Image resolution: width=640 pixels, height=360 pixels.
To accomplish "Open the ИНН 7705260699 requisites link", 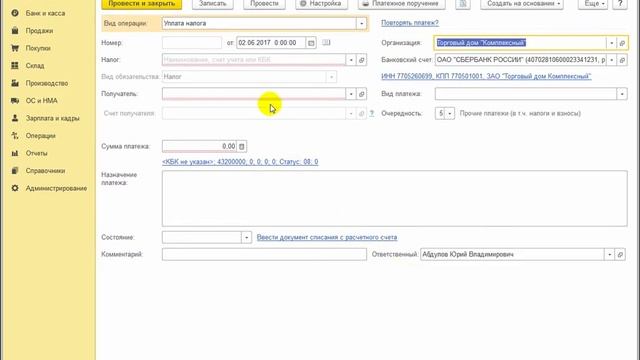I will click(486, 76).
